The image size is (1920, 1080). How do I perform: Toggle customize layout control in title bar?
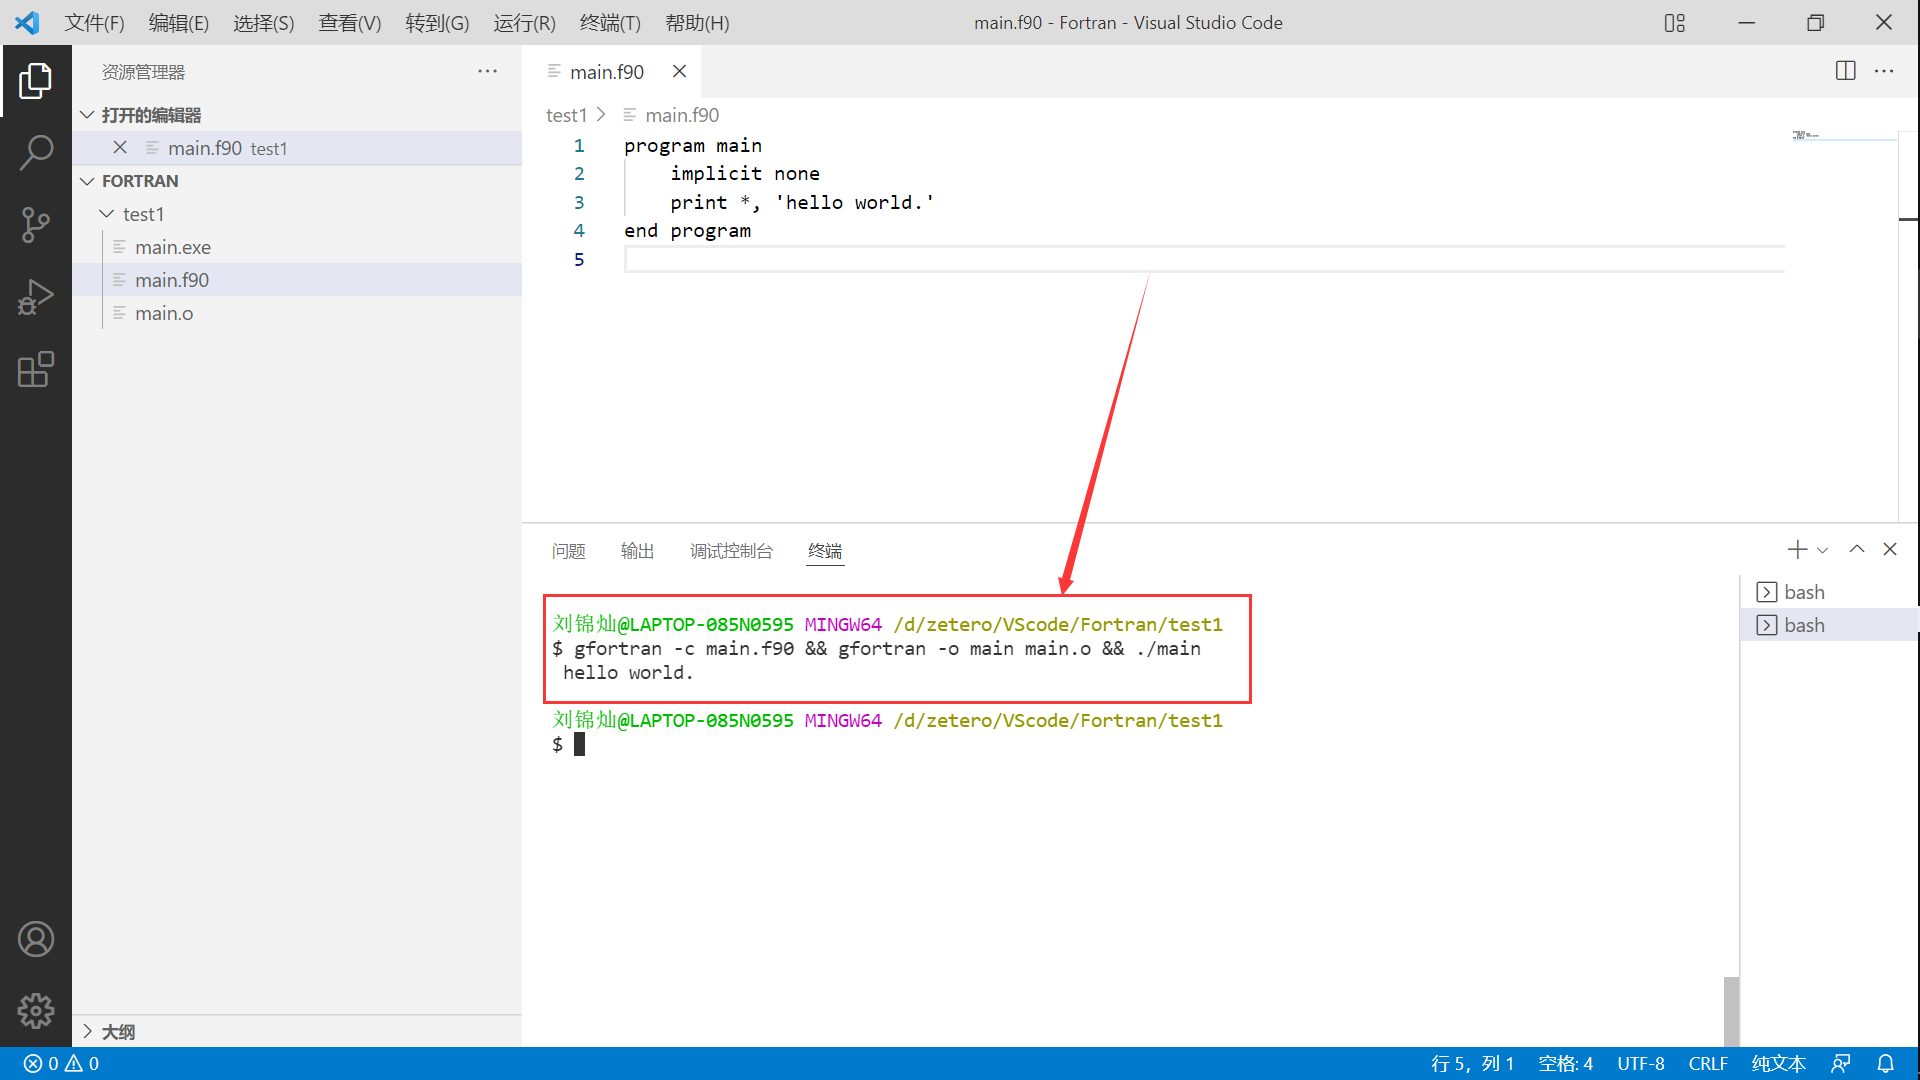point(1675,23)
